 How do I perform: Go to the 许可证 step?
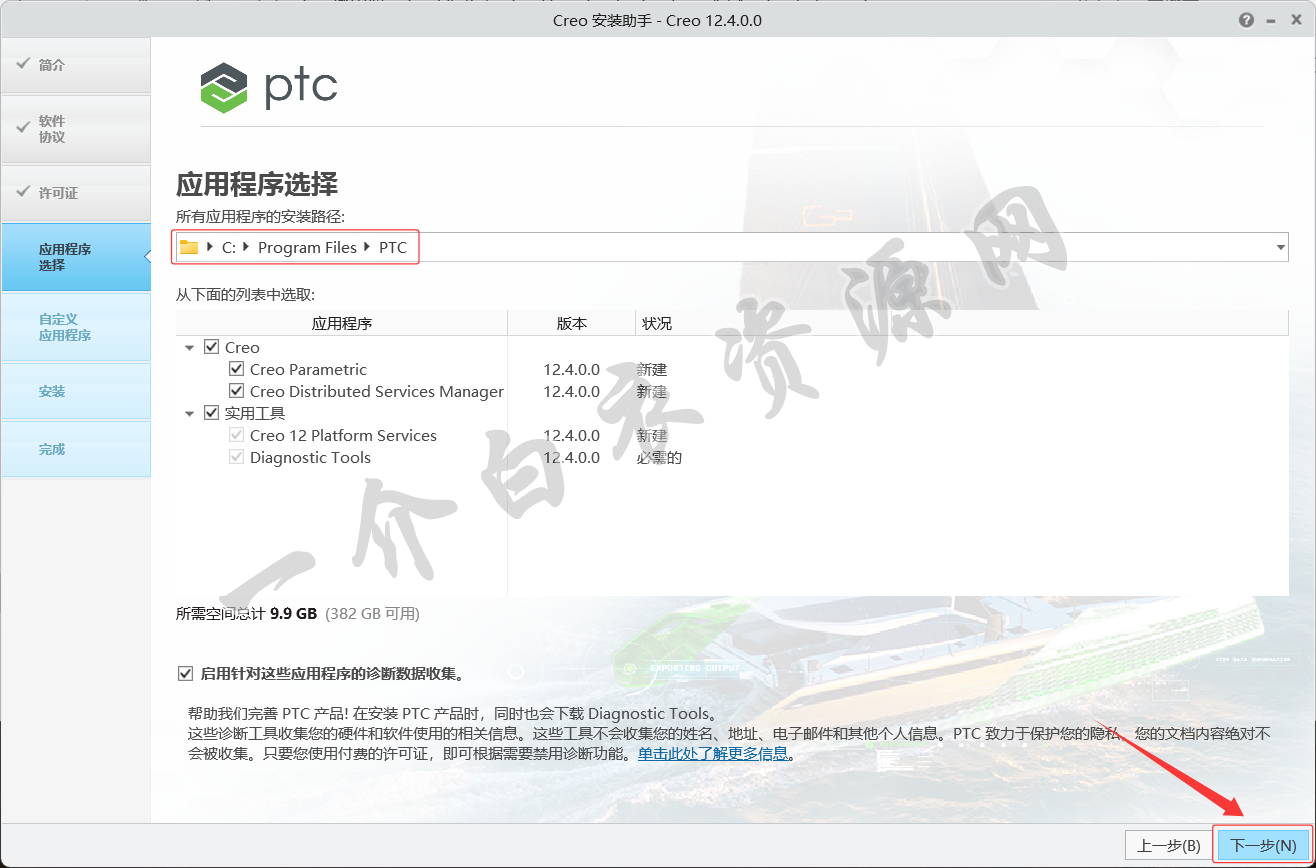point(76,193)
